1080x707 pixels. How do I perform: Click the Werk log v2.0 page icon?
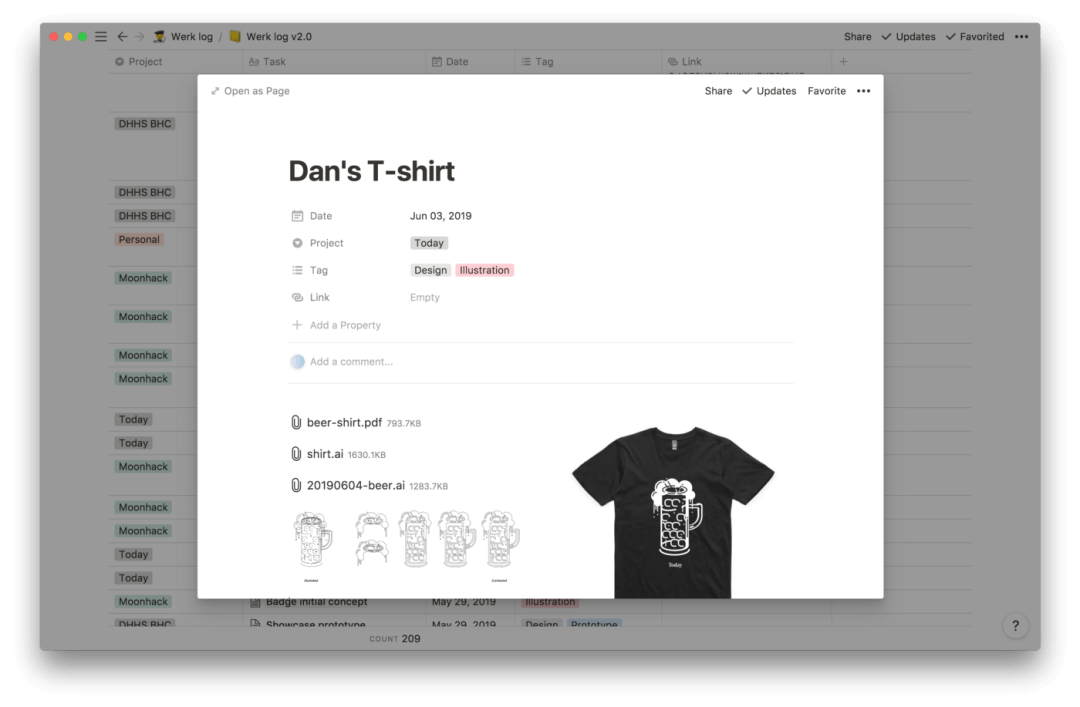click(235, 37)
